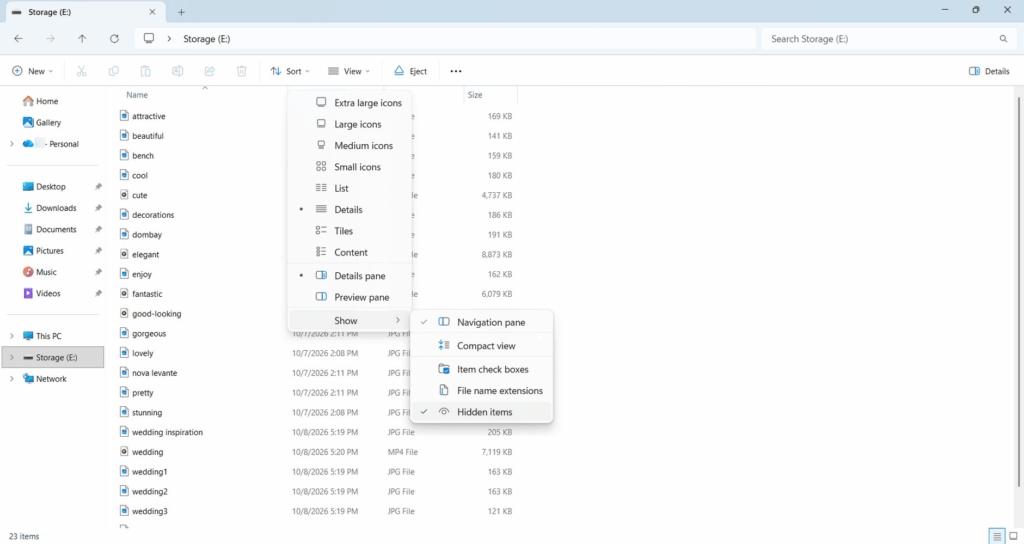Open the Desktop quick access folder

(44, 187)
